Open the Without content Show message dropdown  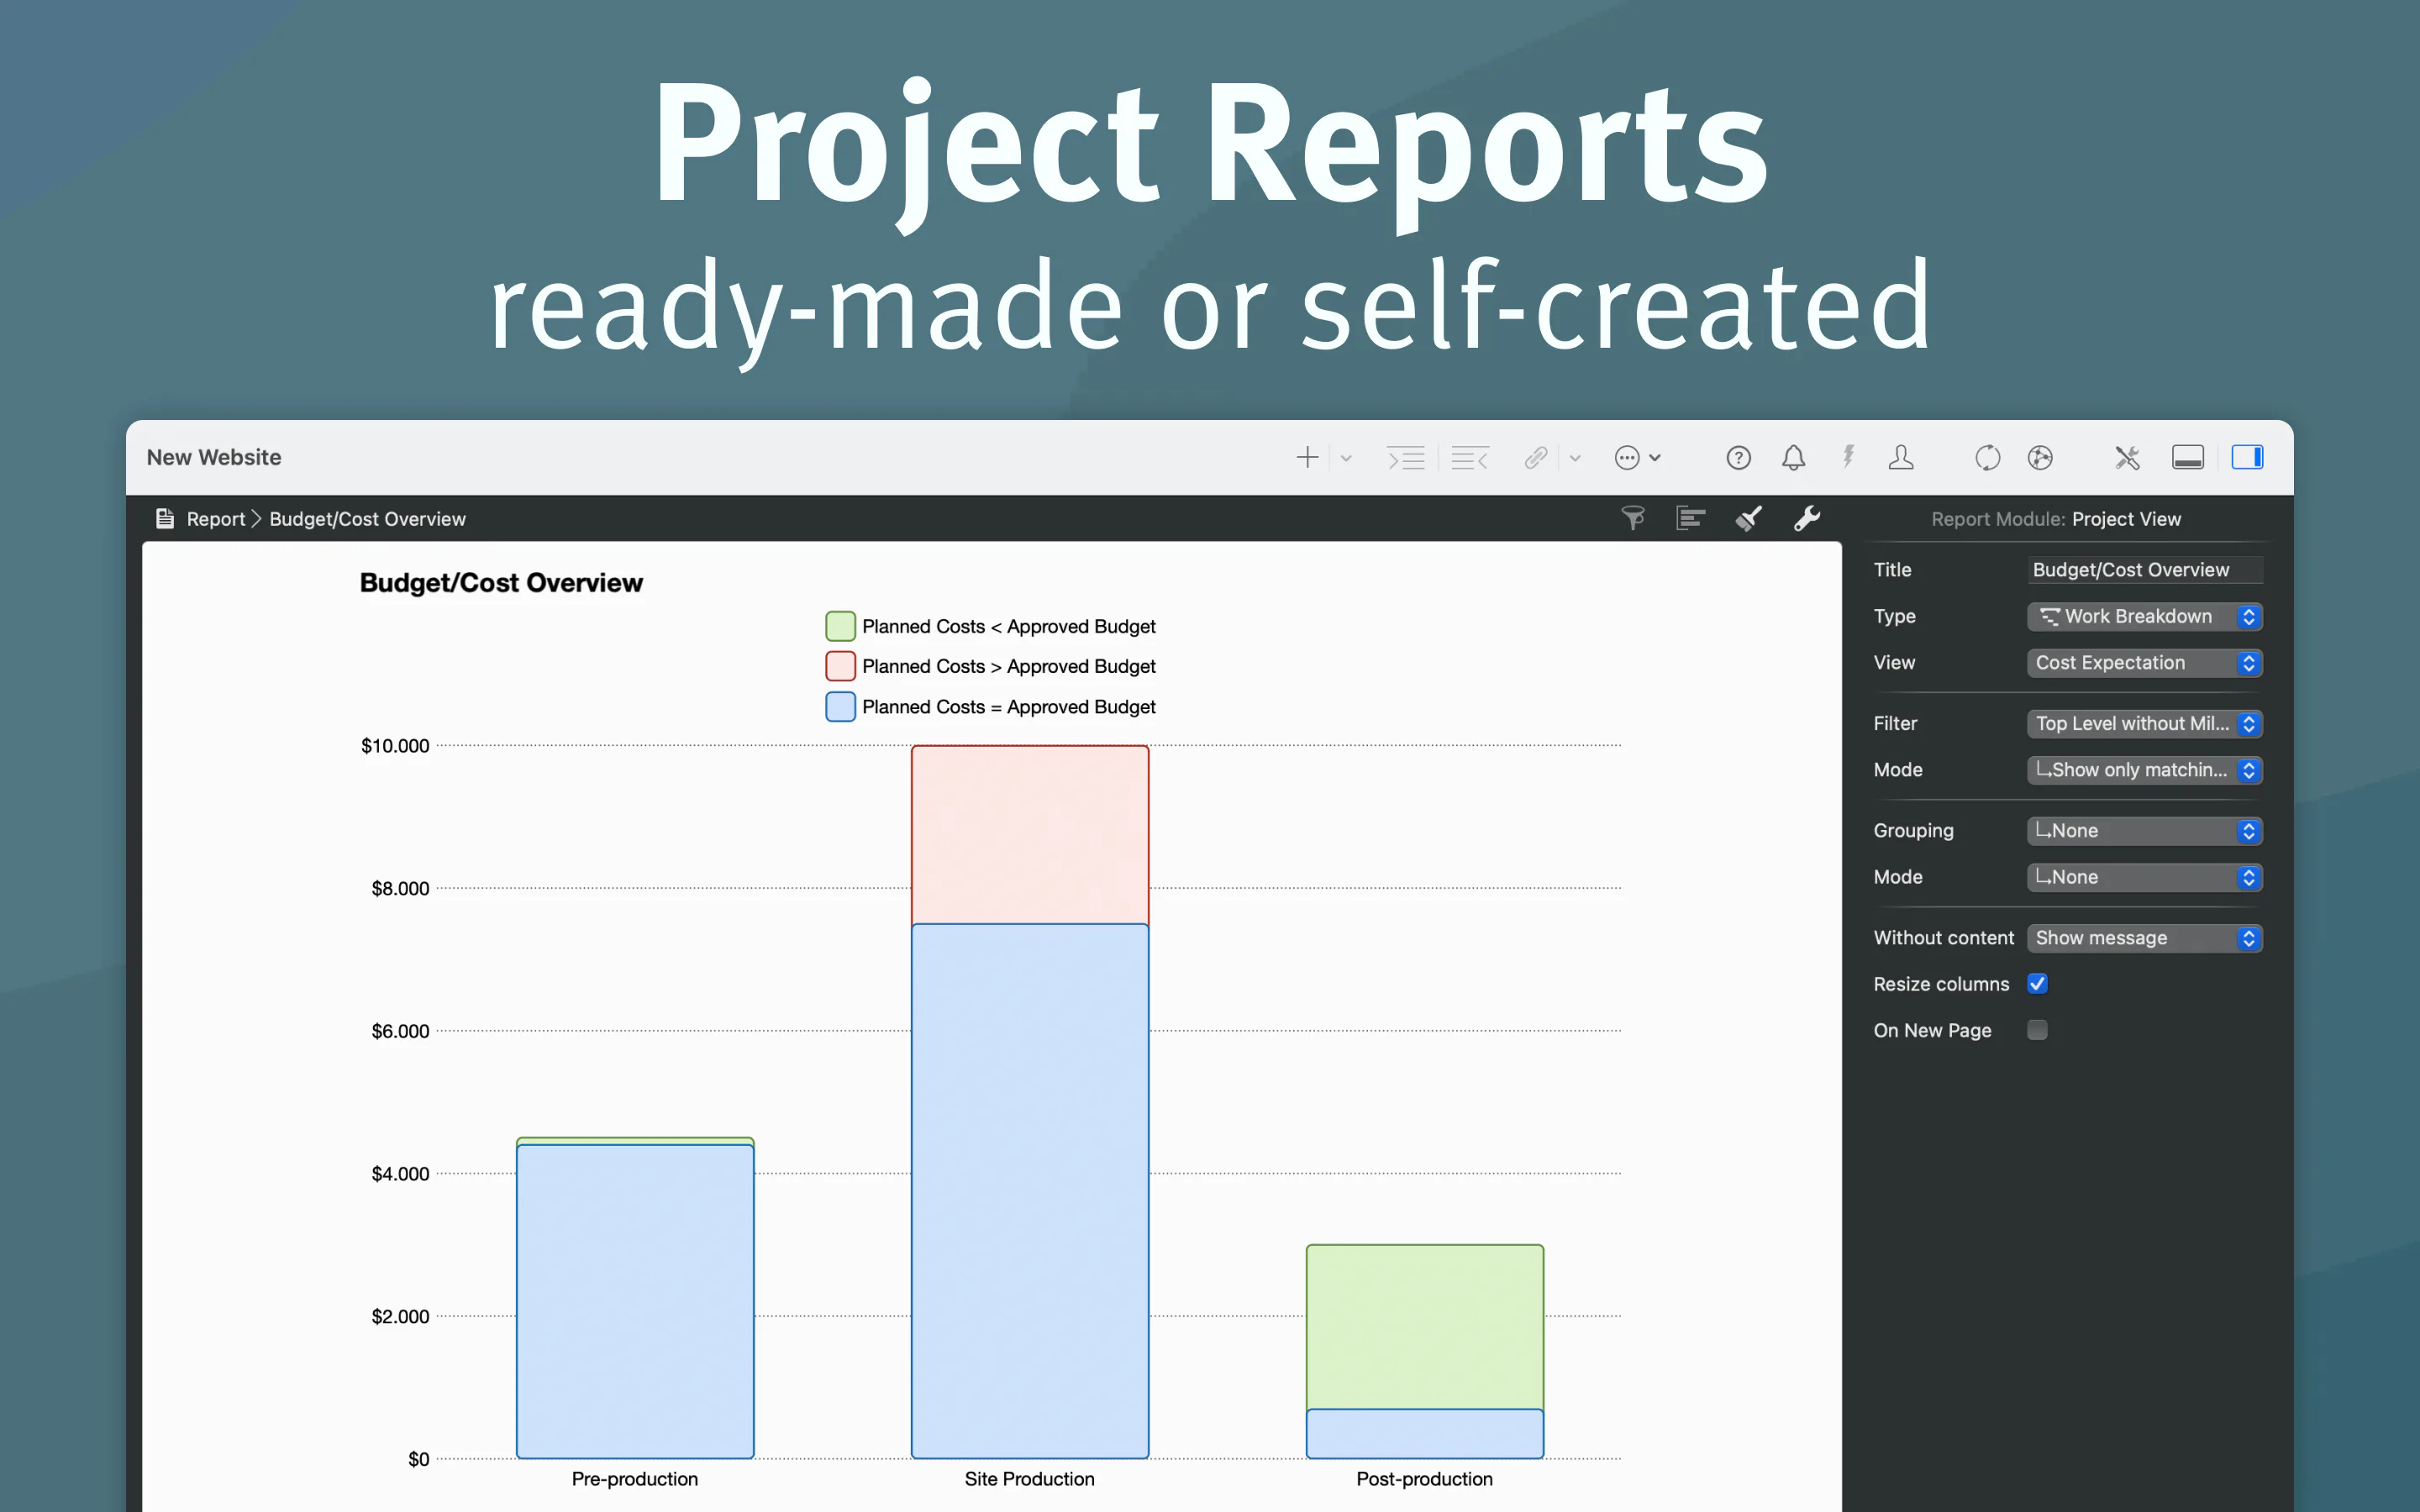click(x=2144, y=937)
